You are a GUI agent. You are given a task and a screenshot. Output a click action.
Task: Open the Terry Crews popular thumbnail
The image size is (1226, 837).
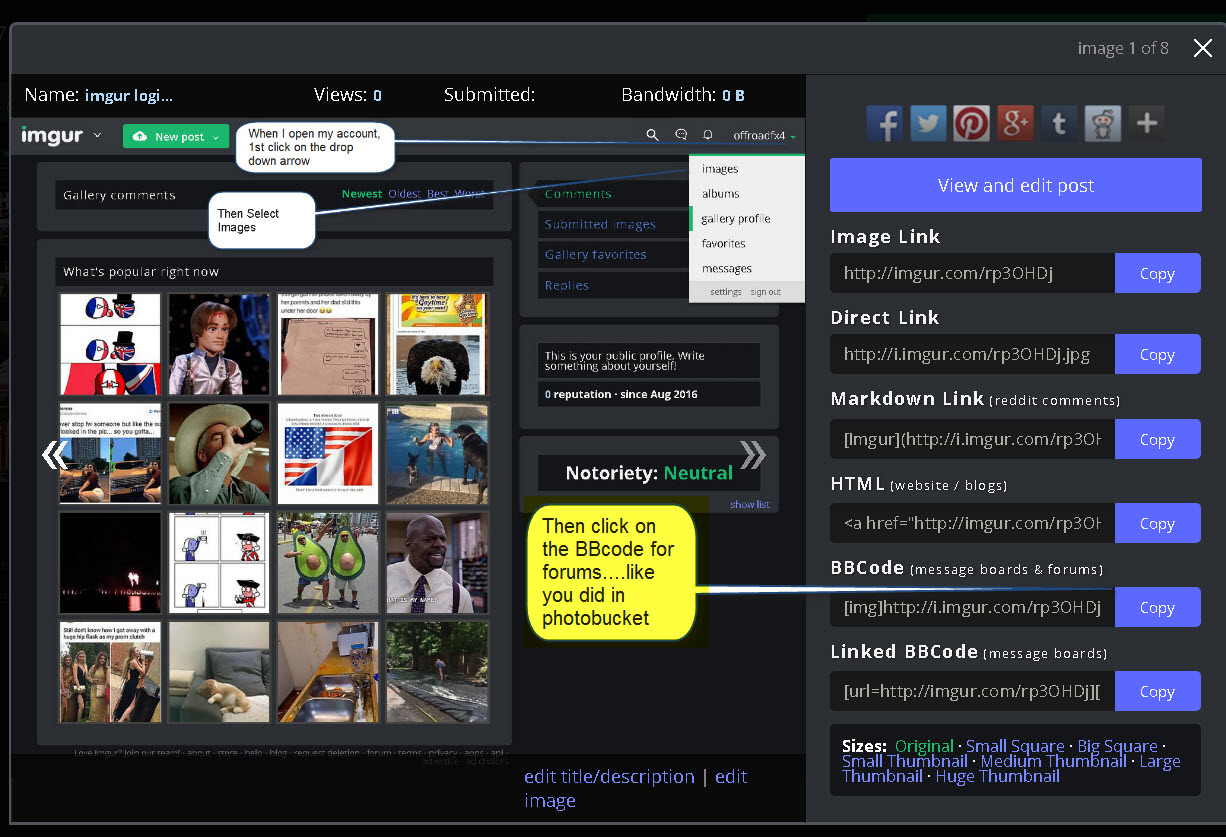(x=437, y=562)
